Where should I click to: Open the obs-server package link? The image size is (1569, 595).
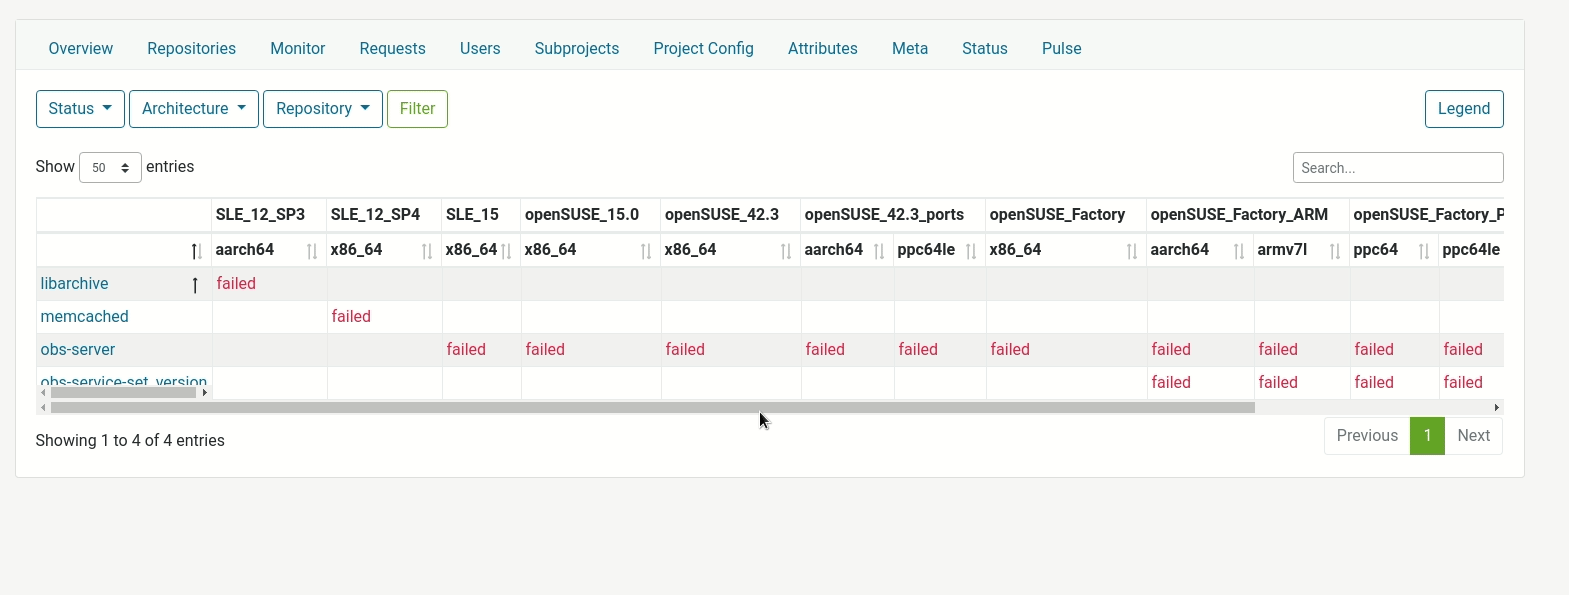coord(77,349)
